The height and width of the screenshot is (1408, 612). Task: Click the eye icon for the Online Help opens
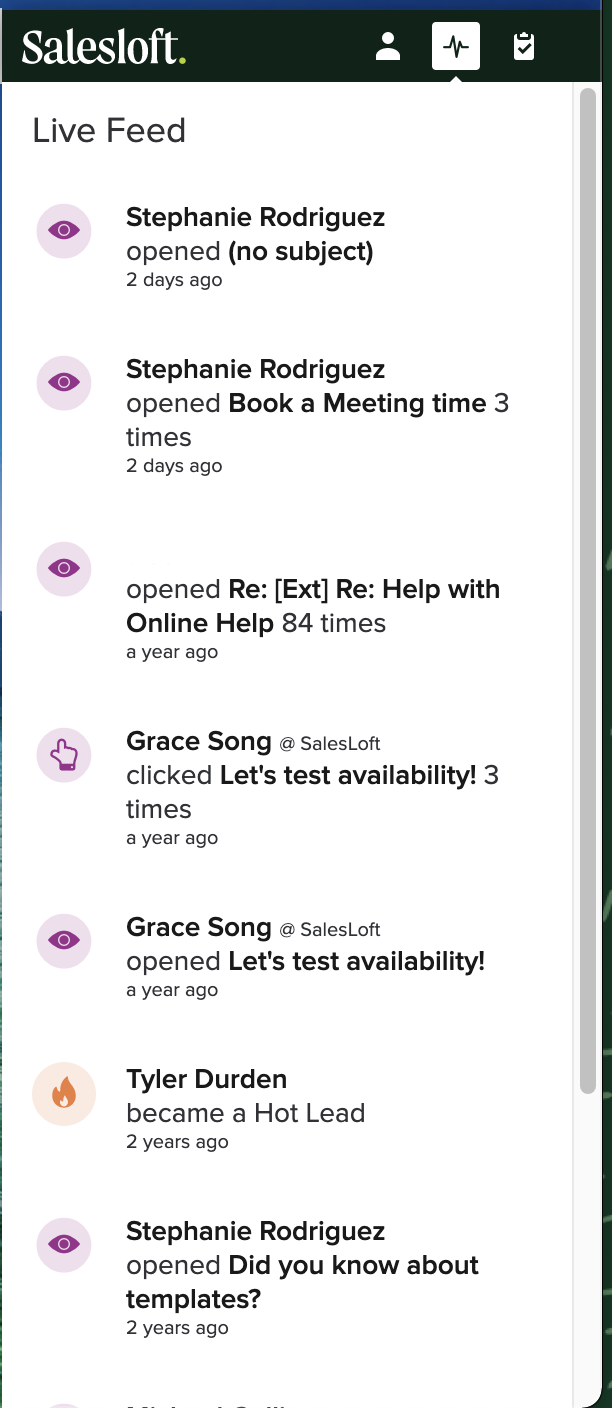pyautogui.click(x=63, y=568)
